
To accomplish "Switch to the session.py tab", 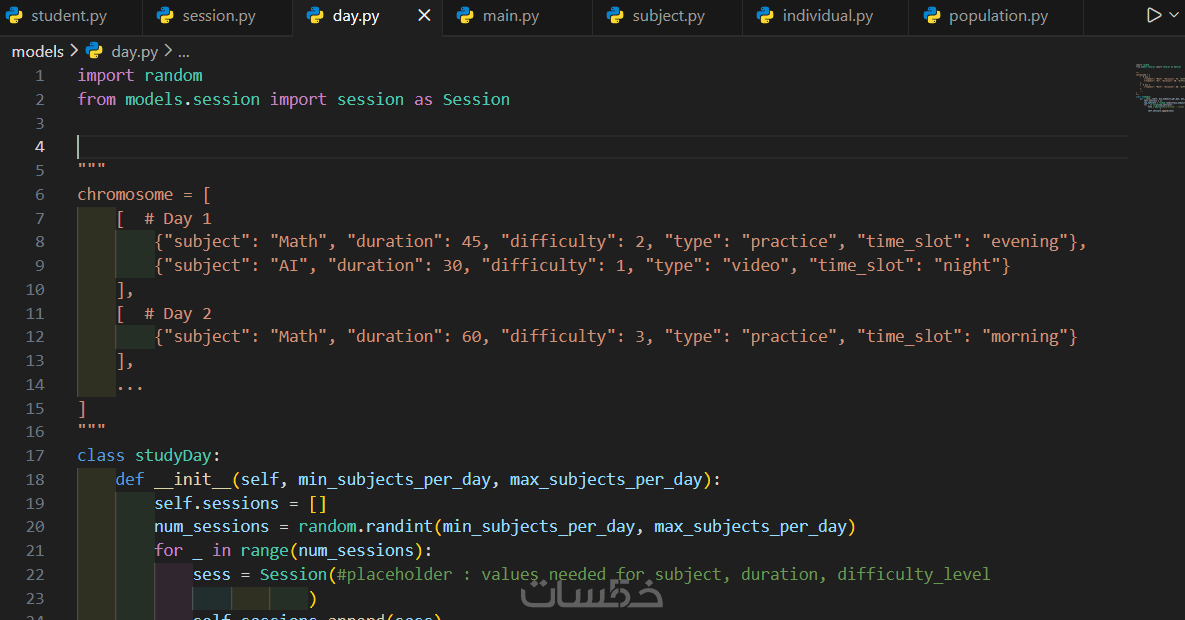I will pos(218,16).
